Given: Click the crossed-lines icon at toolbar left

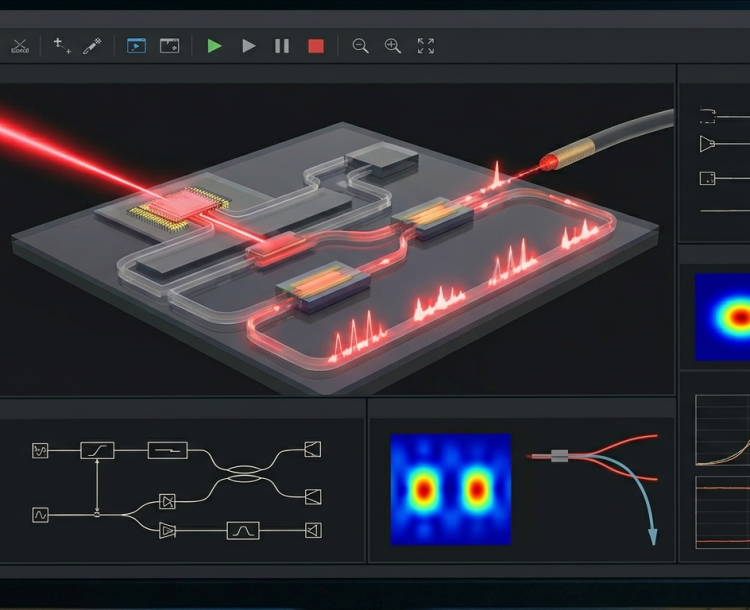Looking at the screenshot, I should pyautogui.click(x=20, y=46).
